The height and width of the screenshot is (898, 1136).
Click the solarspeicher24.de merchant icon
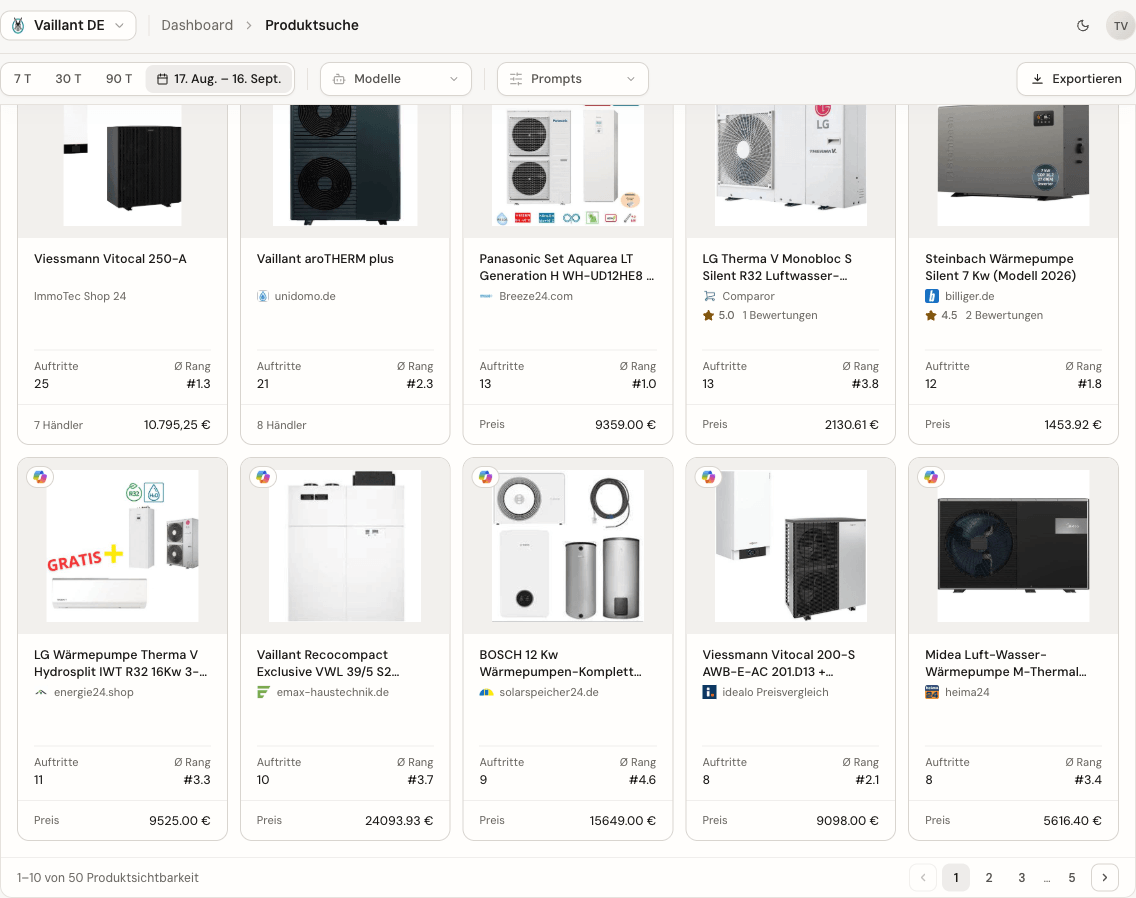coord(486,692)
